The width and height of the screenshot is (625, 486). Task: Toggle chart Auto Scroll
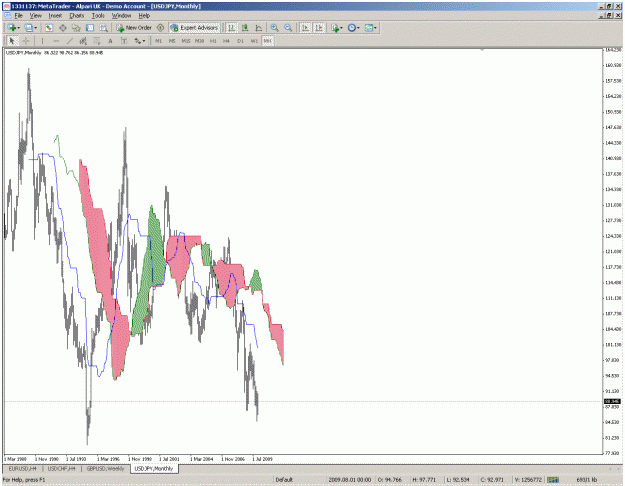pyautogui.click(x=305, y=28)
